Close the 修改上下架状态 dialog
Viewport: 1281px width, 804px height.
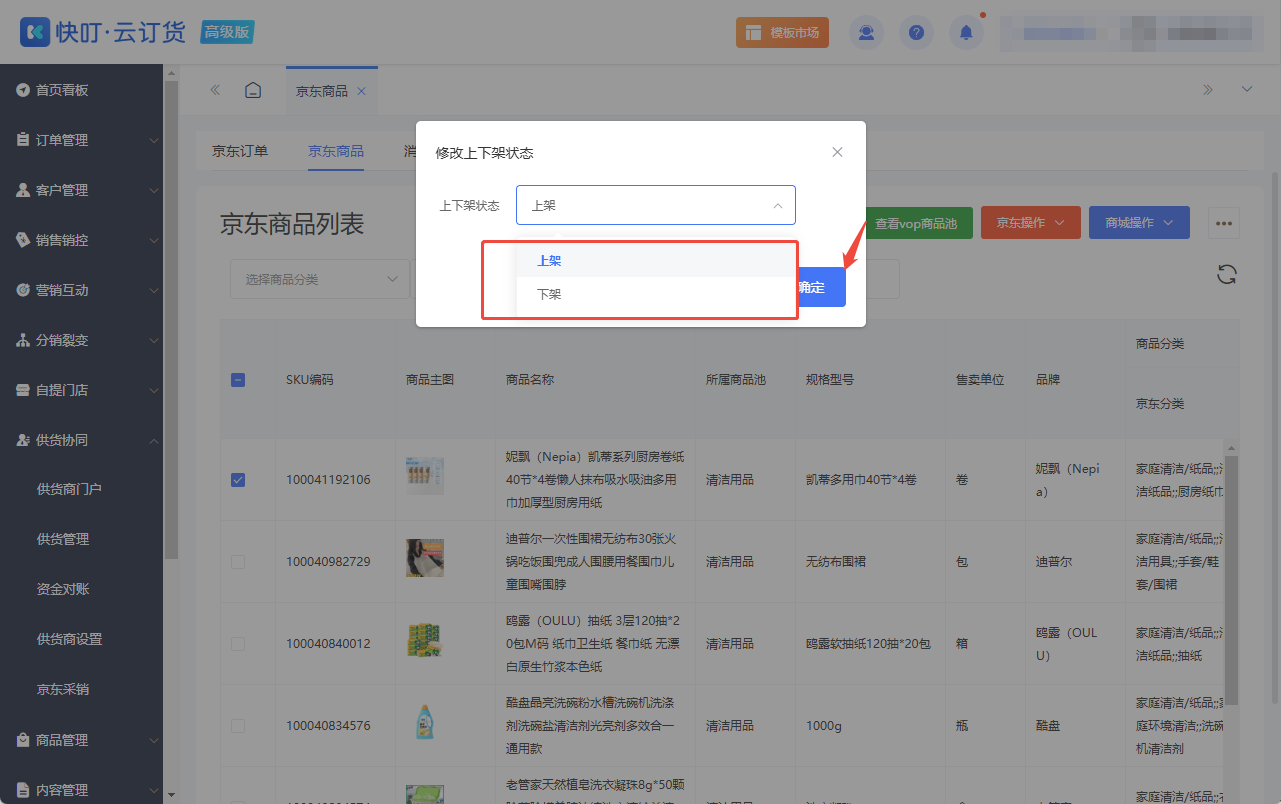pyautogui.click(x=838, y=152)
